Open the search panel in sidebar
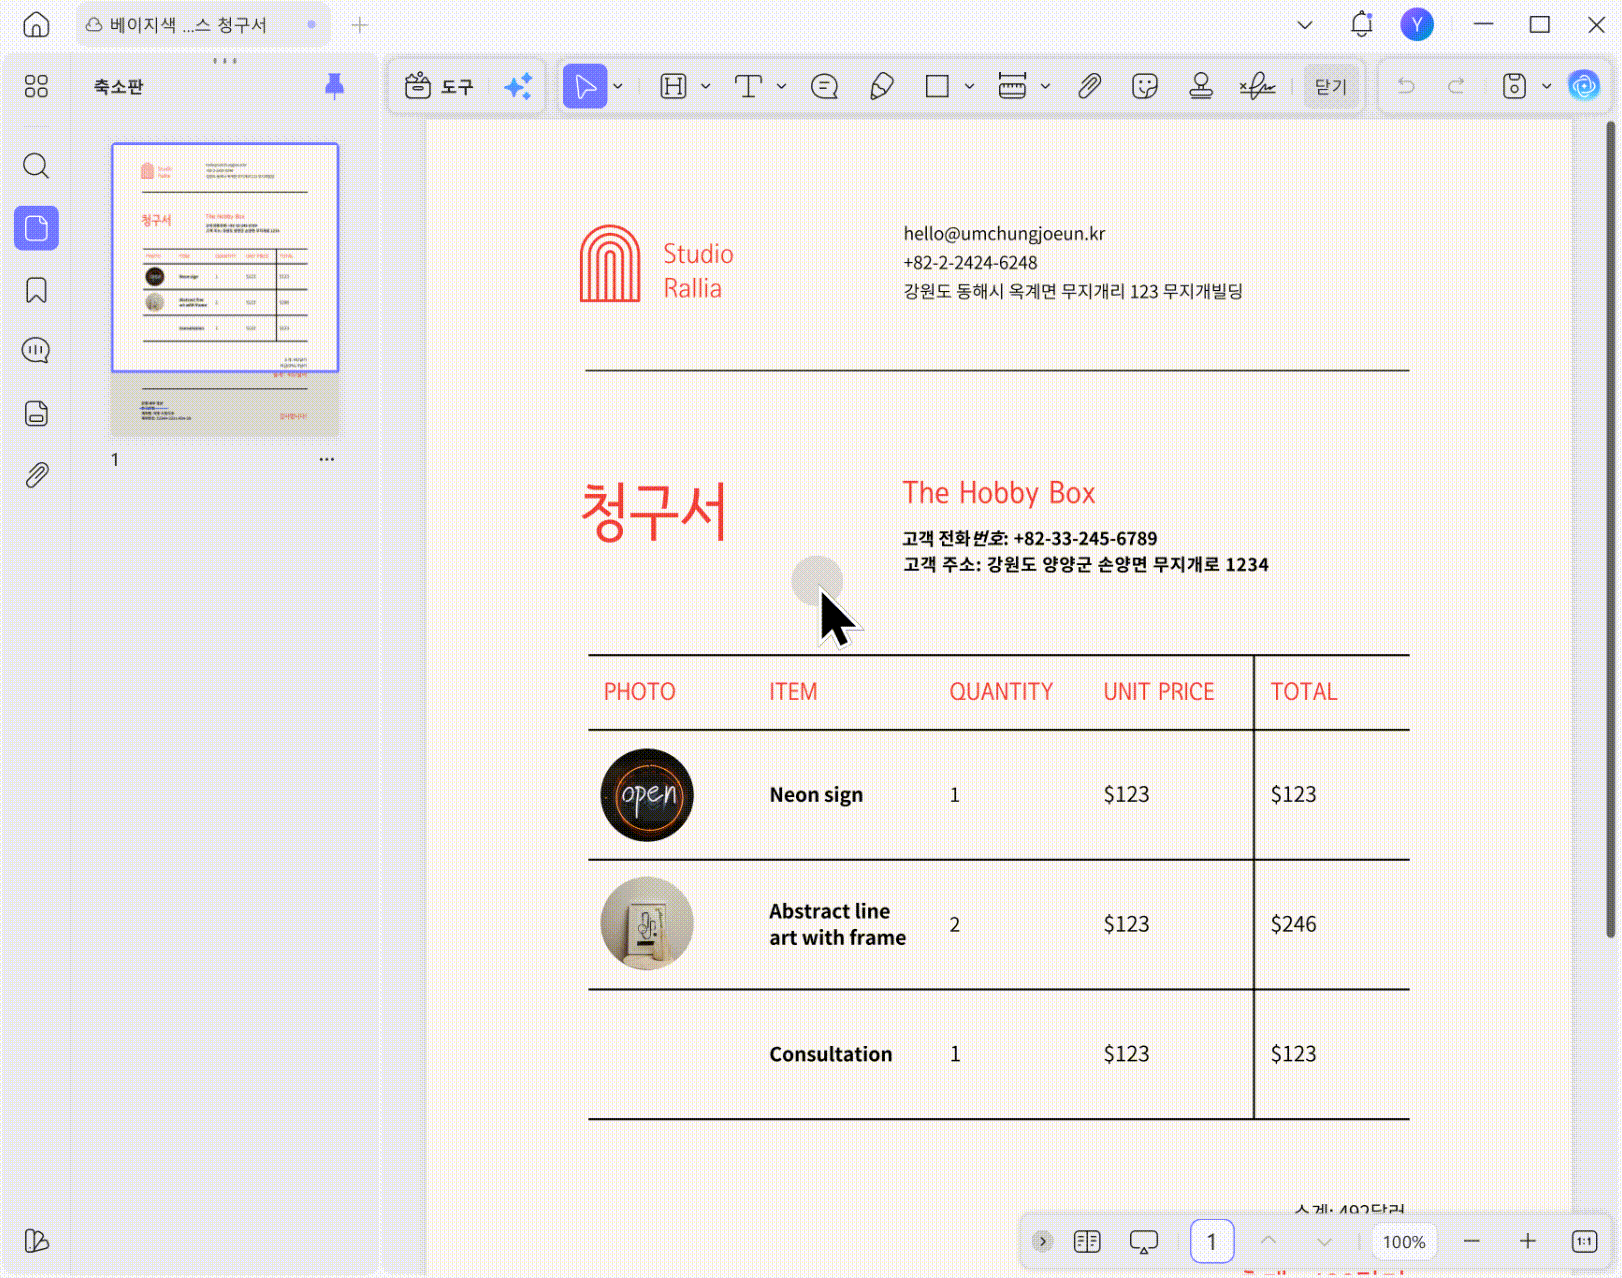Viewport: 1622px width, 1278px height. [36, 165]
